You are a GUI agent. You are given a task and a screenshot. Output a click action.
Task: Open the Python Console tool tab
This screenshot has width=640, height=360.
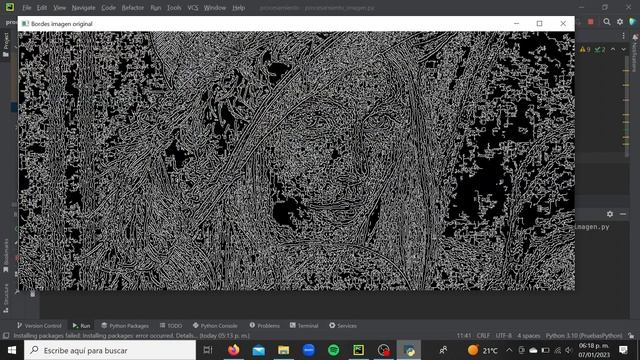(x=215, y=326)
